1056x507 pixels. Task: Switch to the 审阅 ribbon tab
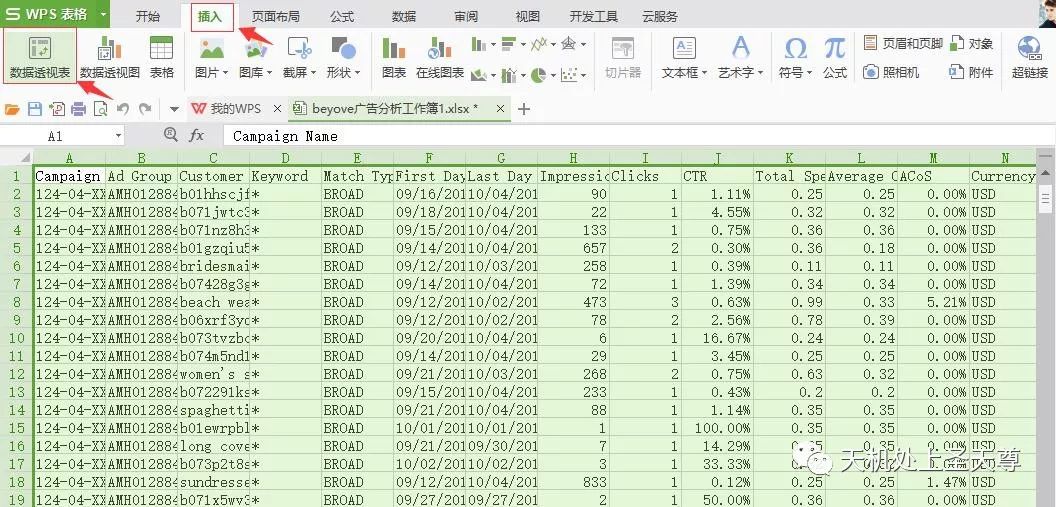[x=466, y=17]
